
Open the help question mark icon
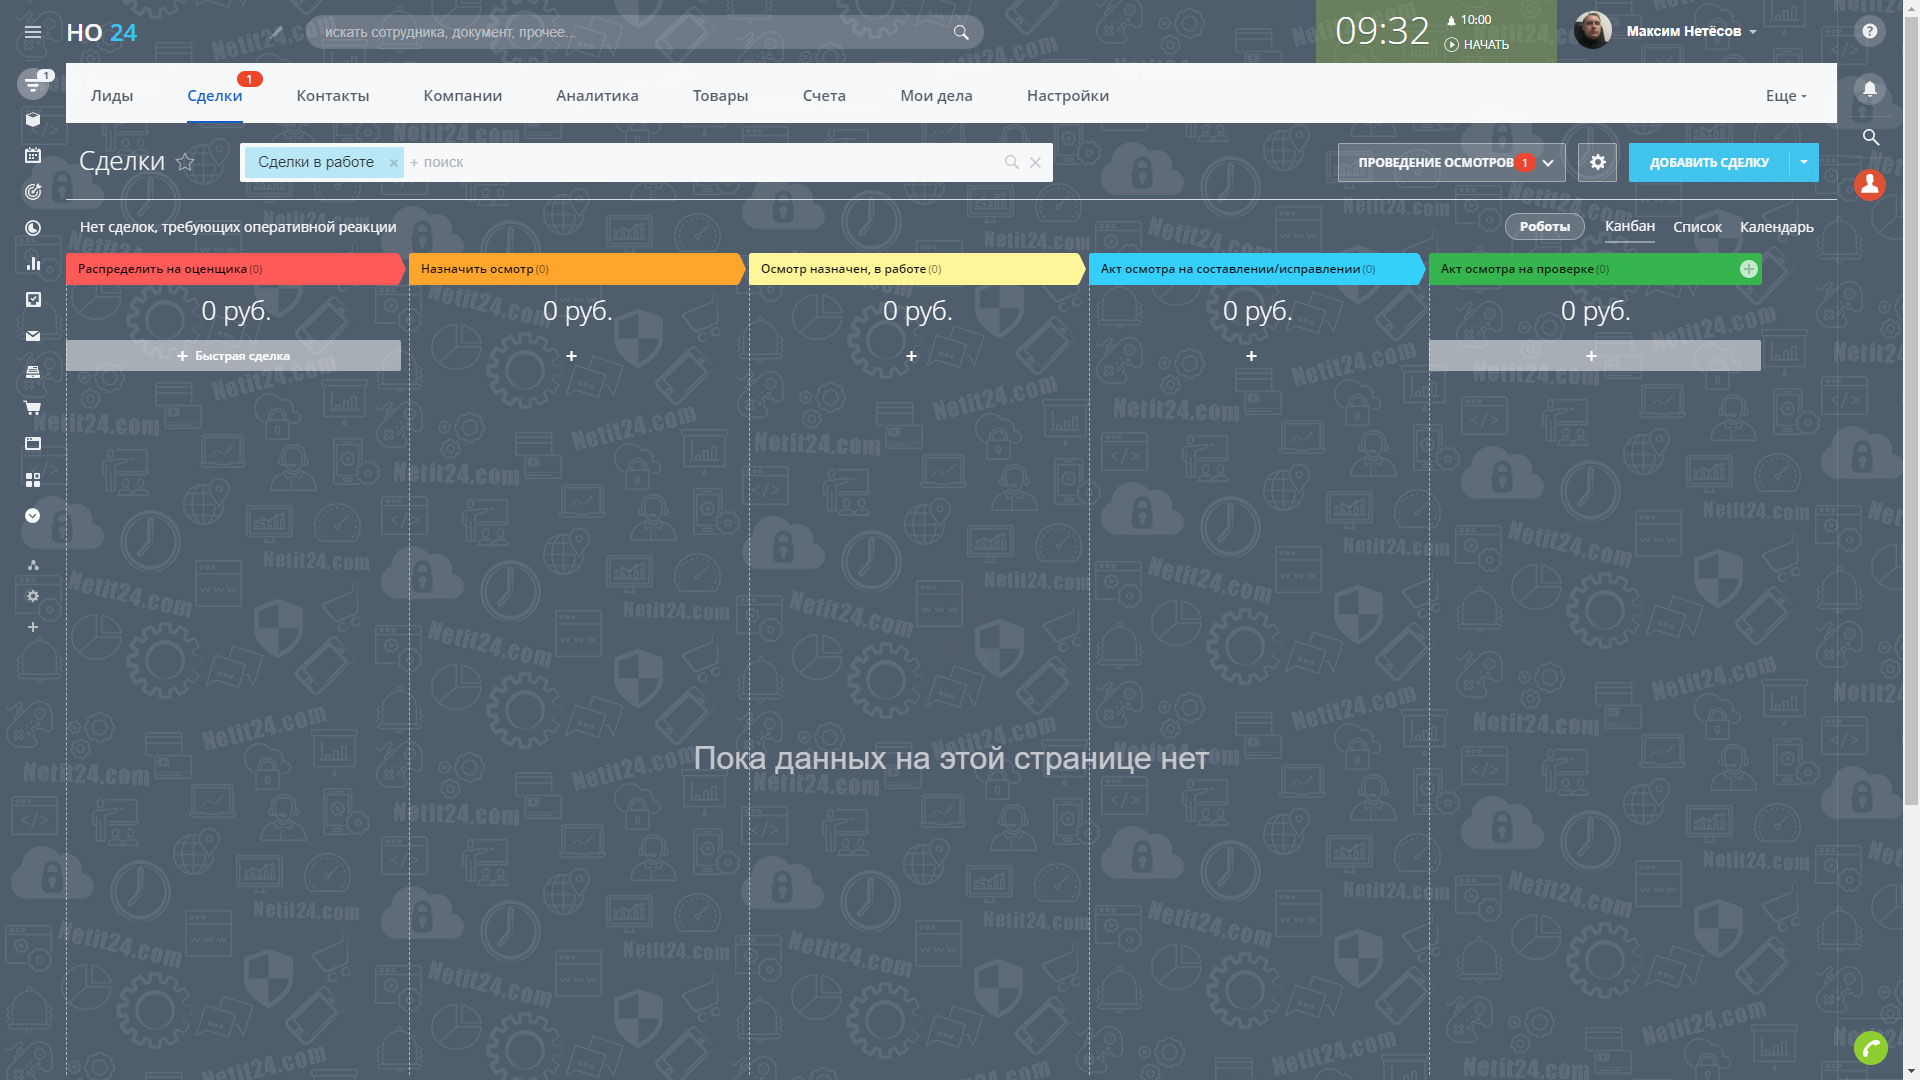1869,32
